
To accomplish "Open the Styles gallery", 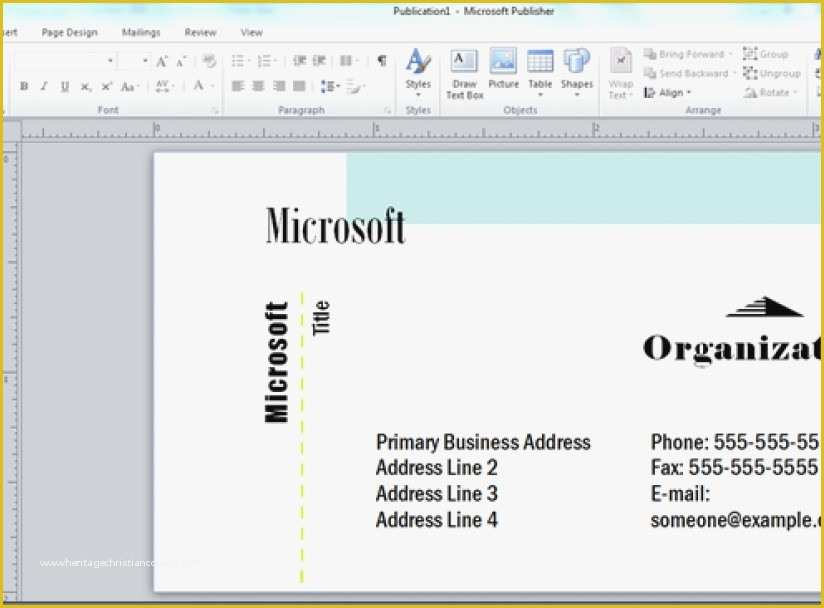I will [x=418, y=74].
